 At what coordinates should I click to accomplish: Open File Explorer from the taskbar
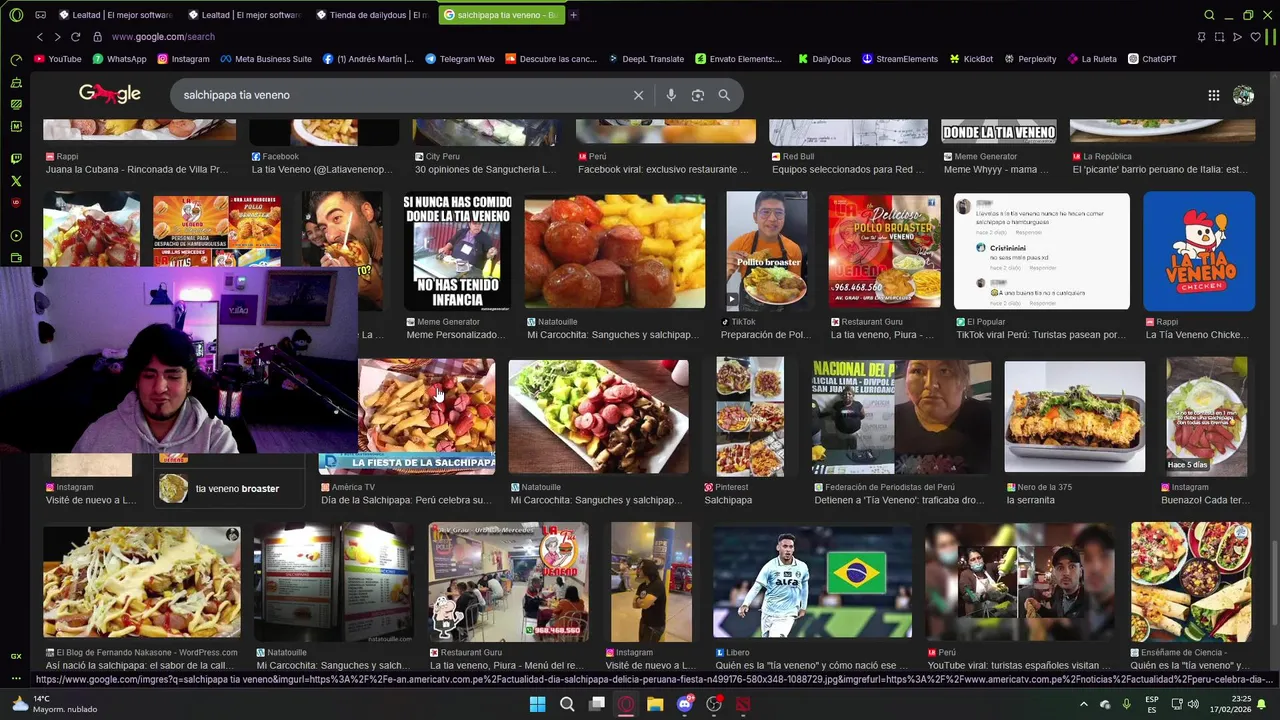tap(655, 704)
